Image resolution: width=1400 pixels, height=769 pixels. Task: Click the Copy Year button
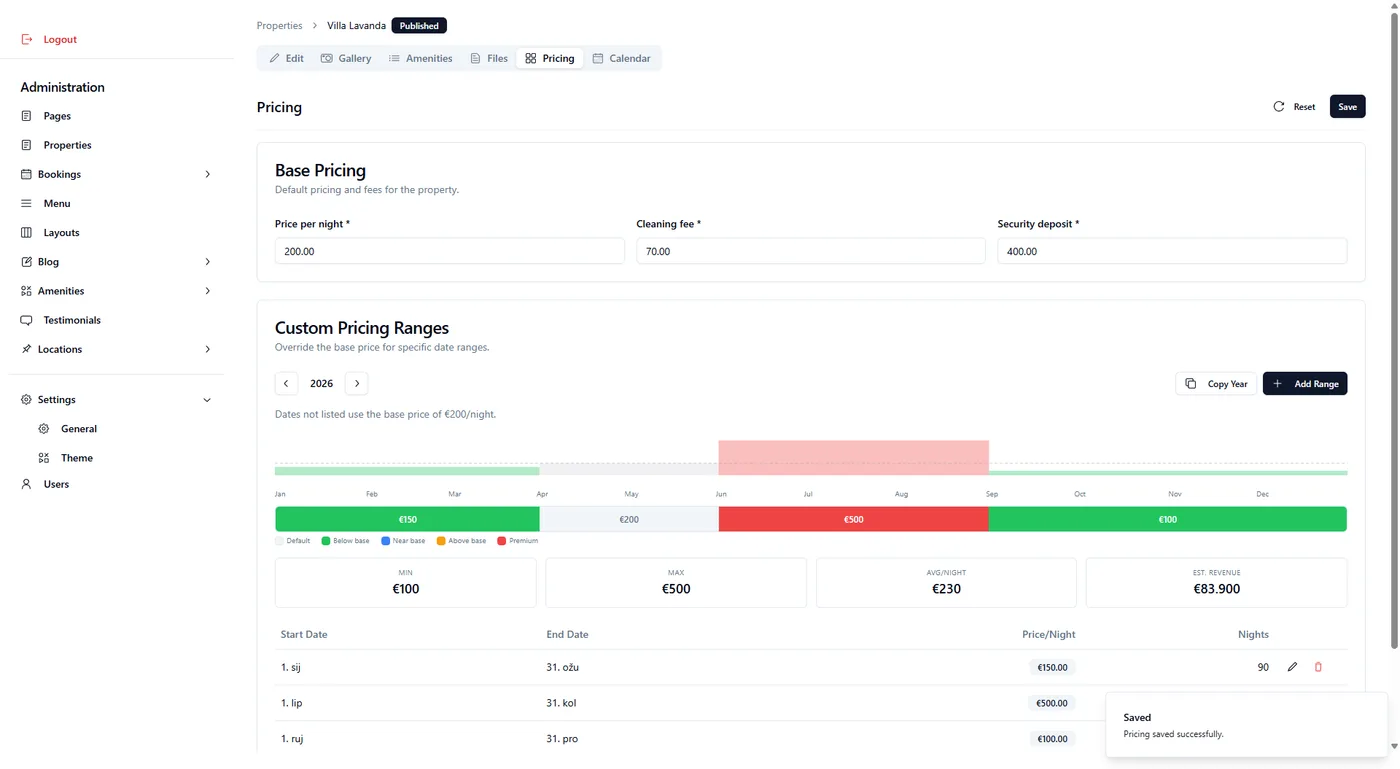click(x=1216, y=384)
